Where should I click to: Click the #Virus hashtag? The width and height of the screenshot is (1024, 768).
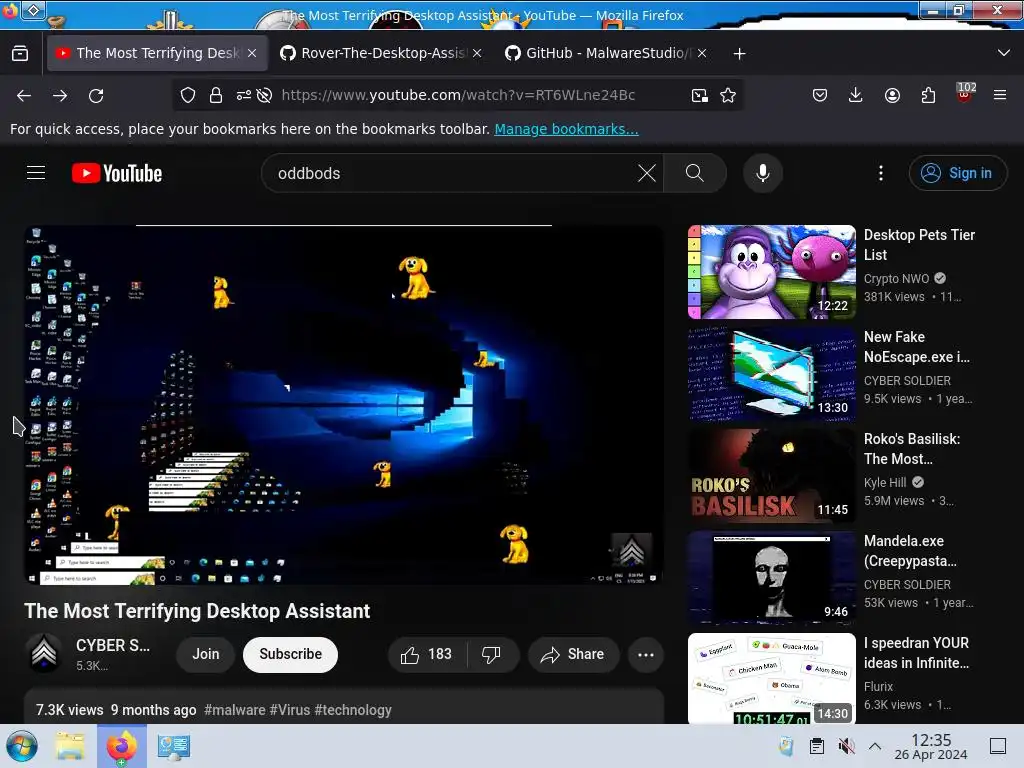(x=290, y=710)
